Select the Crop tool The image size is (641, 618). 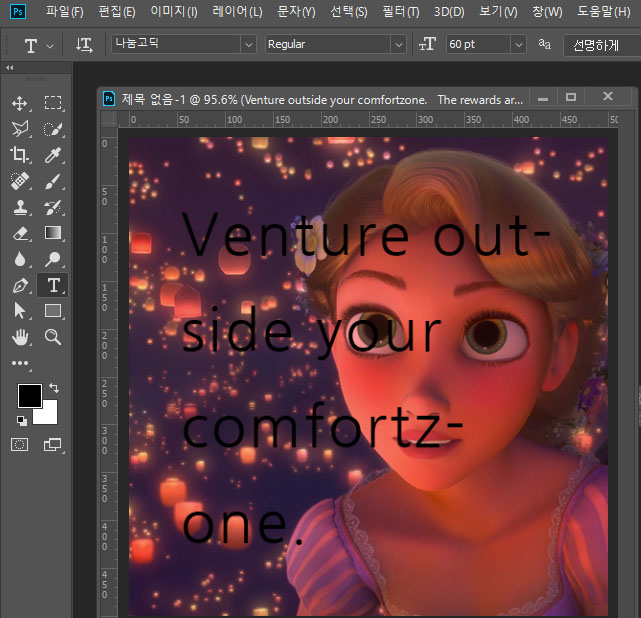pos(20,155)
